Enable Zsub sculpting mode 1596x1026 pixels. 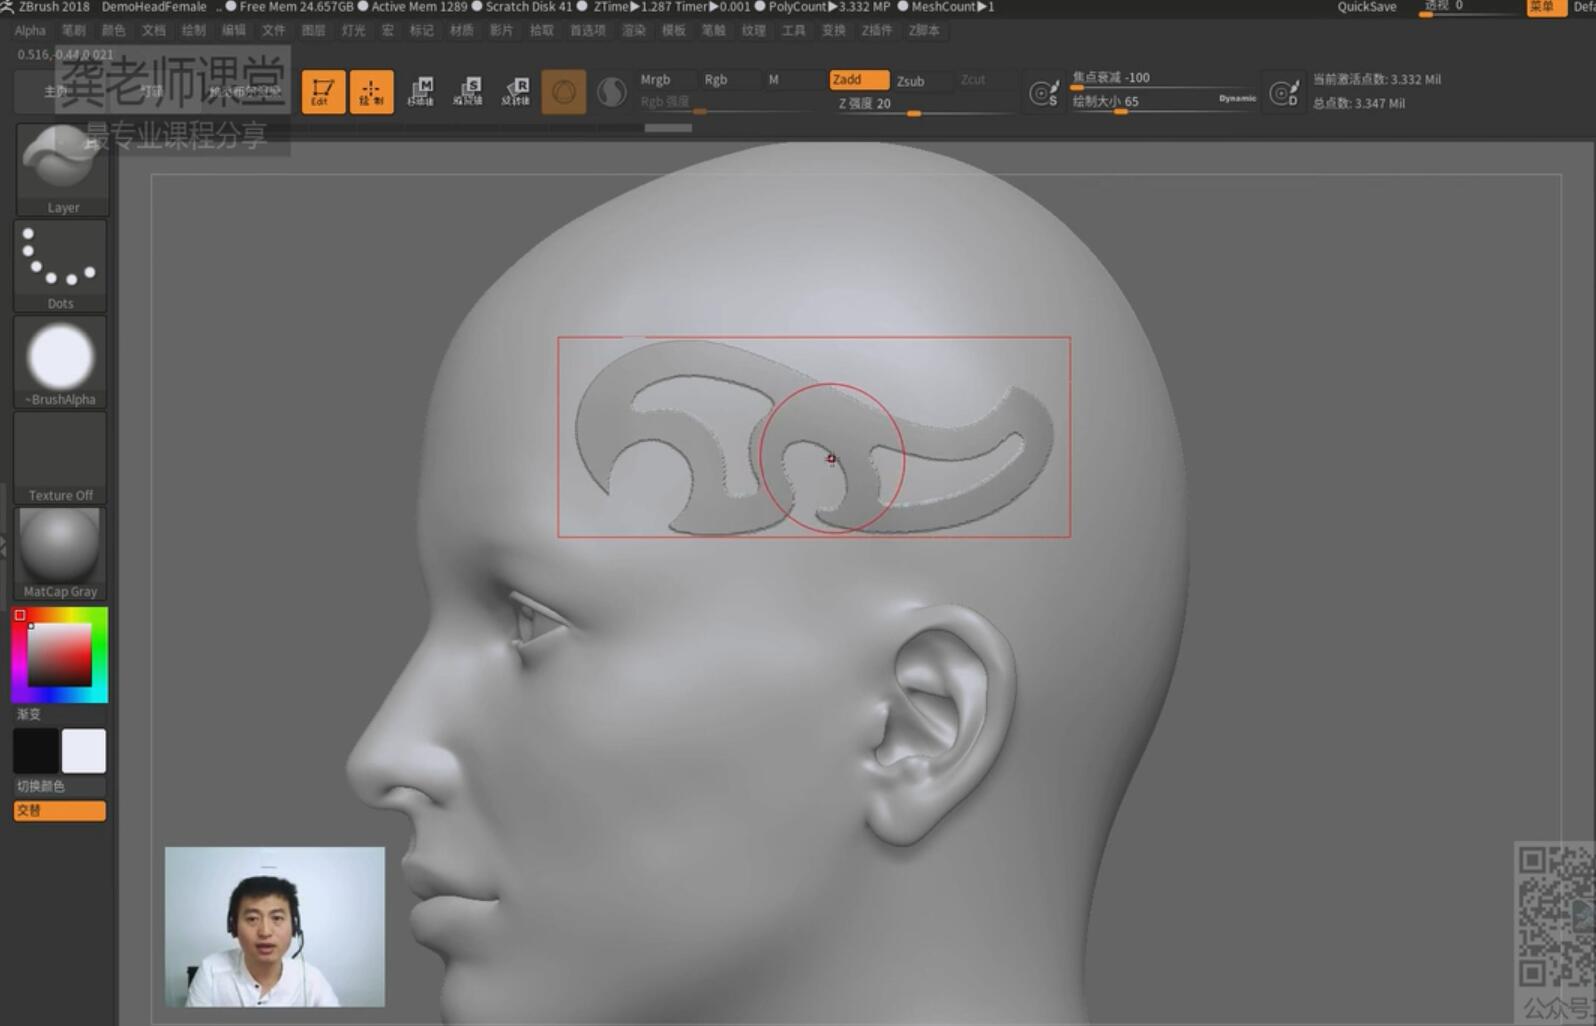pyautogui.click(x=910, y=81)
